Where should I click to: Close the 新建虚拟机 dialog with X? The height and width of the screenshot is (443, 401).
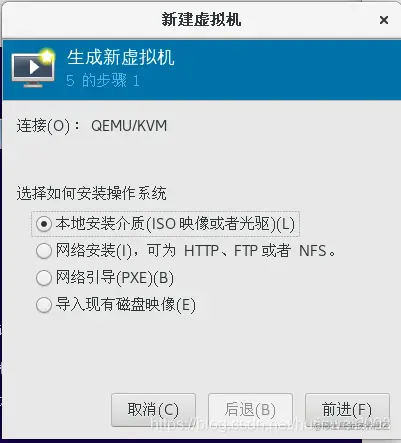pyautogui.click(x=384, y=20)
